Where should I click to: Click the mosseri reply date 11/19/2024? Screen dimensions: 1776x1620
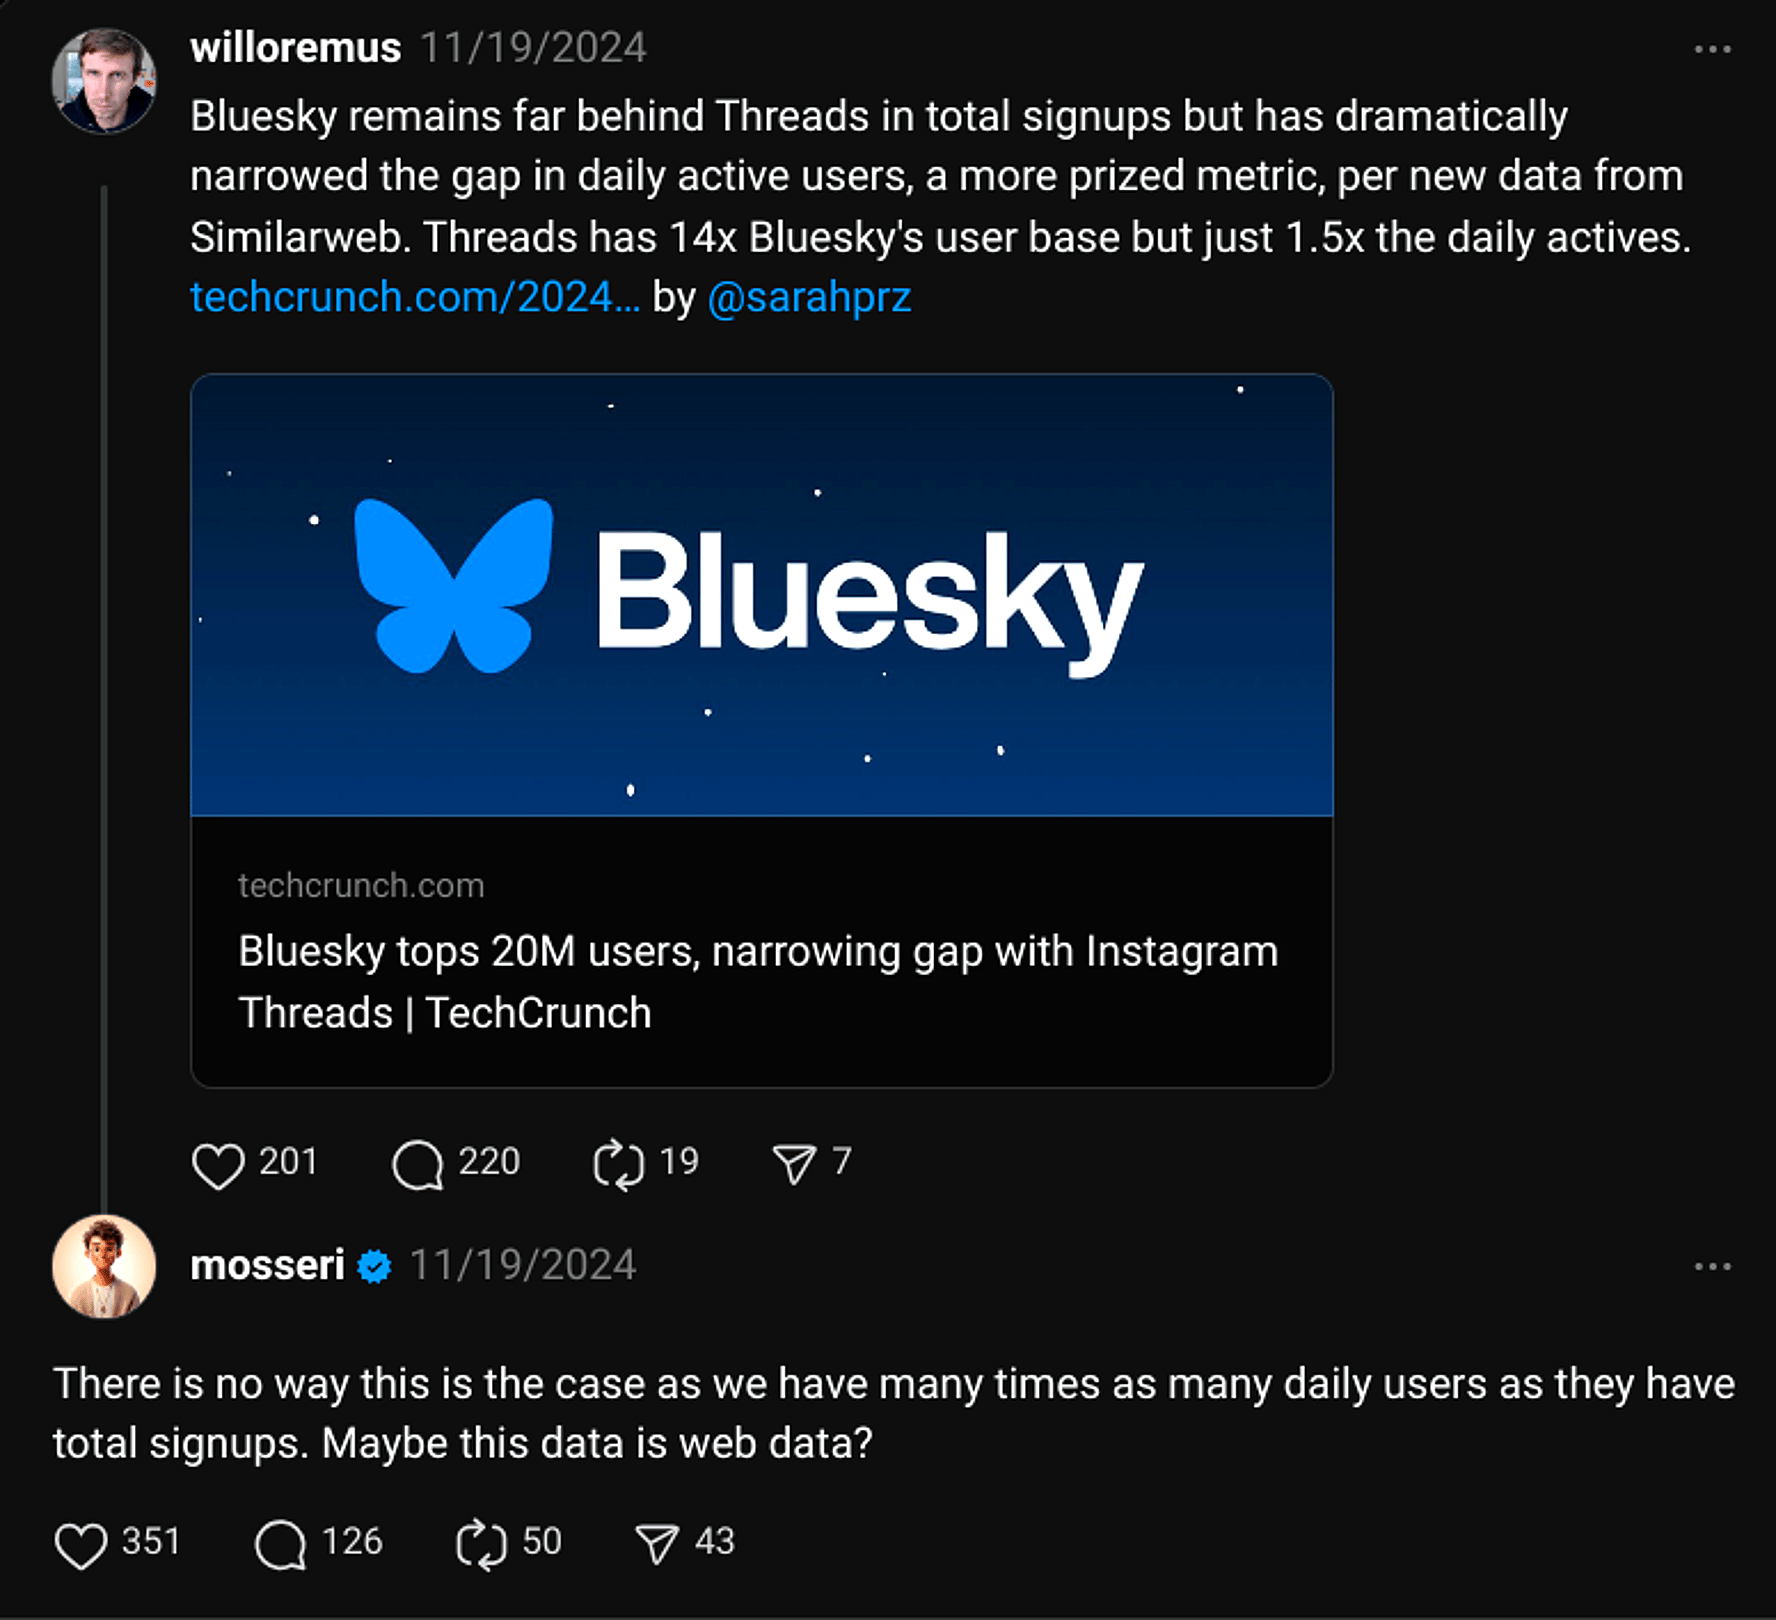pos(523,1265)
